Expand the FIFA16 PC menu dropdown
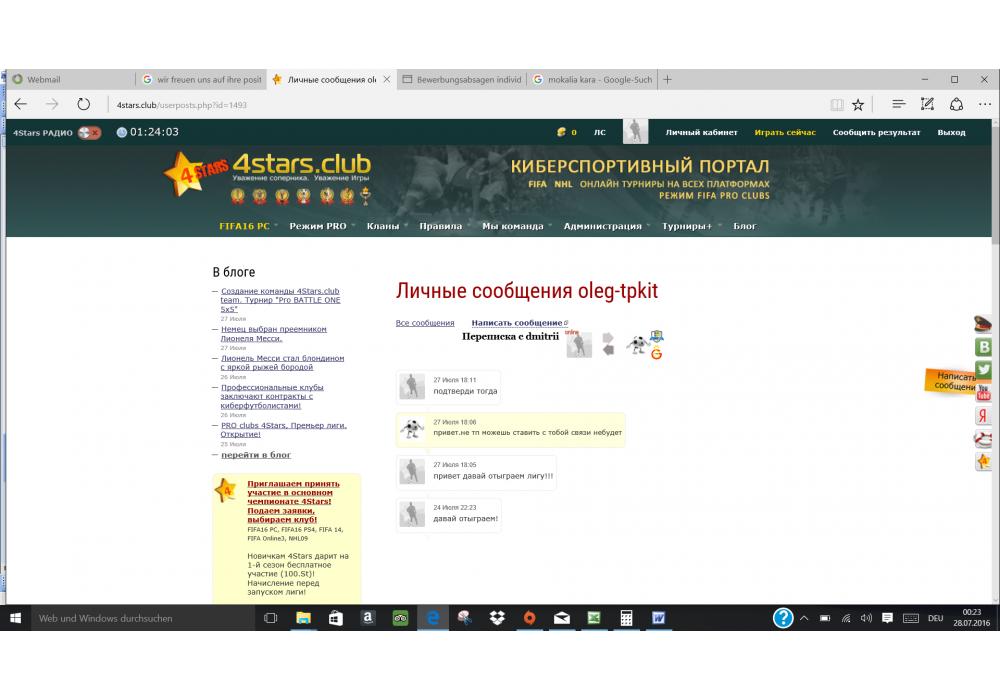The width and height of the screenshot is (1000, 700). [245, 226]
